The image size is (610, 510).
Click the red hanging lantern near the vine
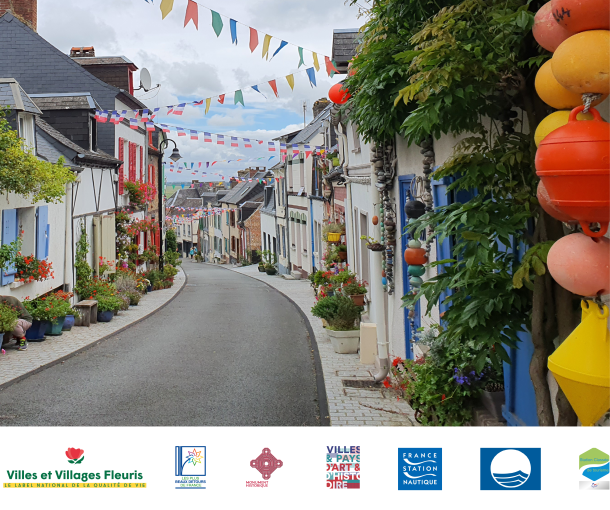point(338,94)
